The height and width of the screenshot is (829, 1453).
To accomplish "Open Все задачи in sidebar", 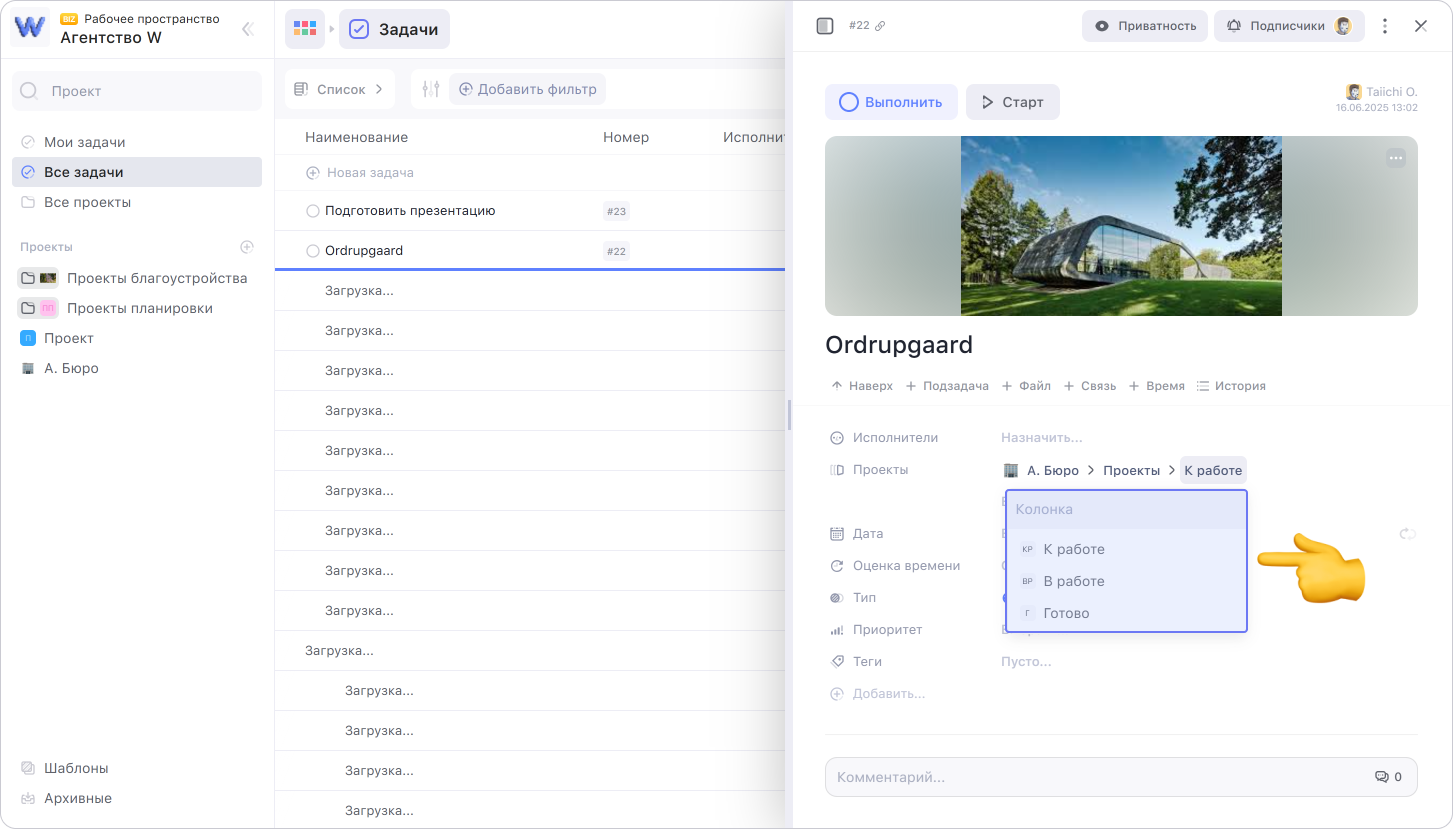I will pos(137,172).
